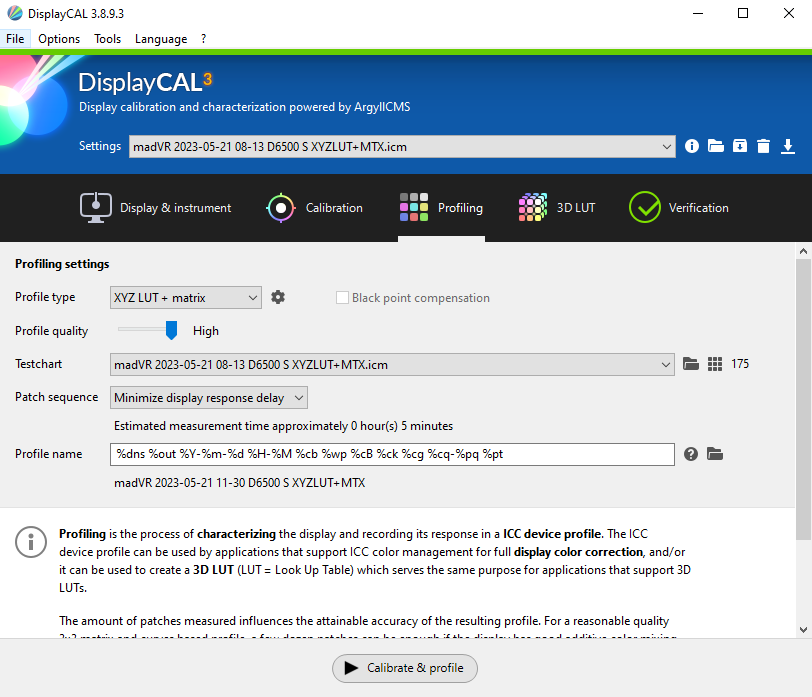The image size is (812, 697).
Task: Close the DisplayCAL window
Action: pos(788,13)
